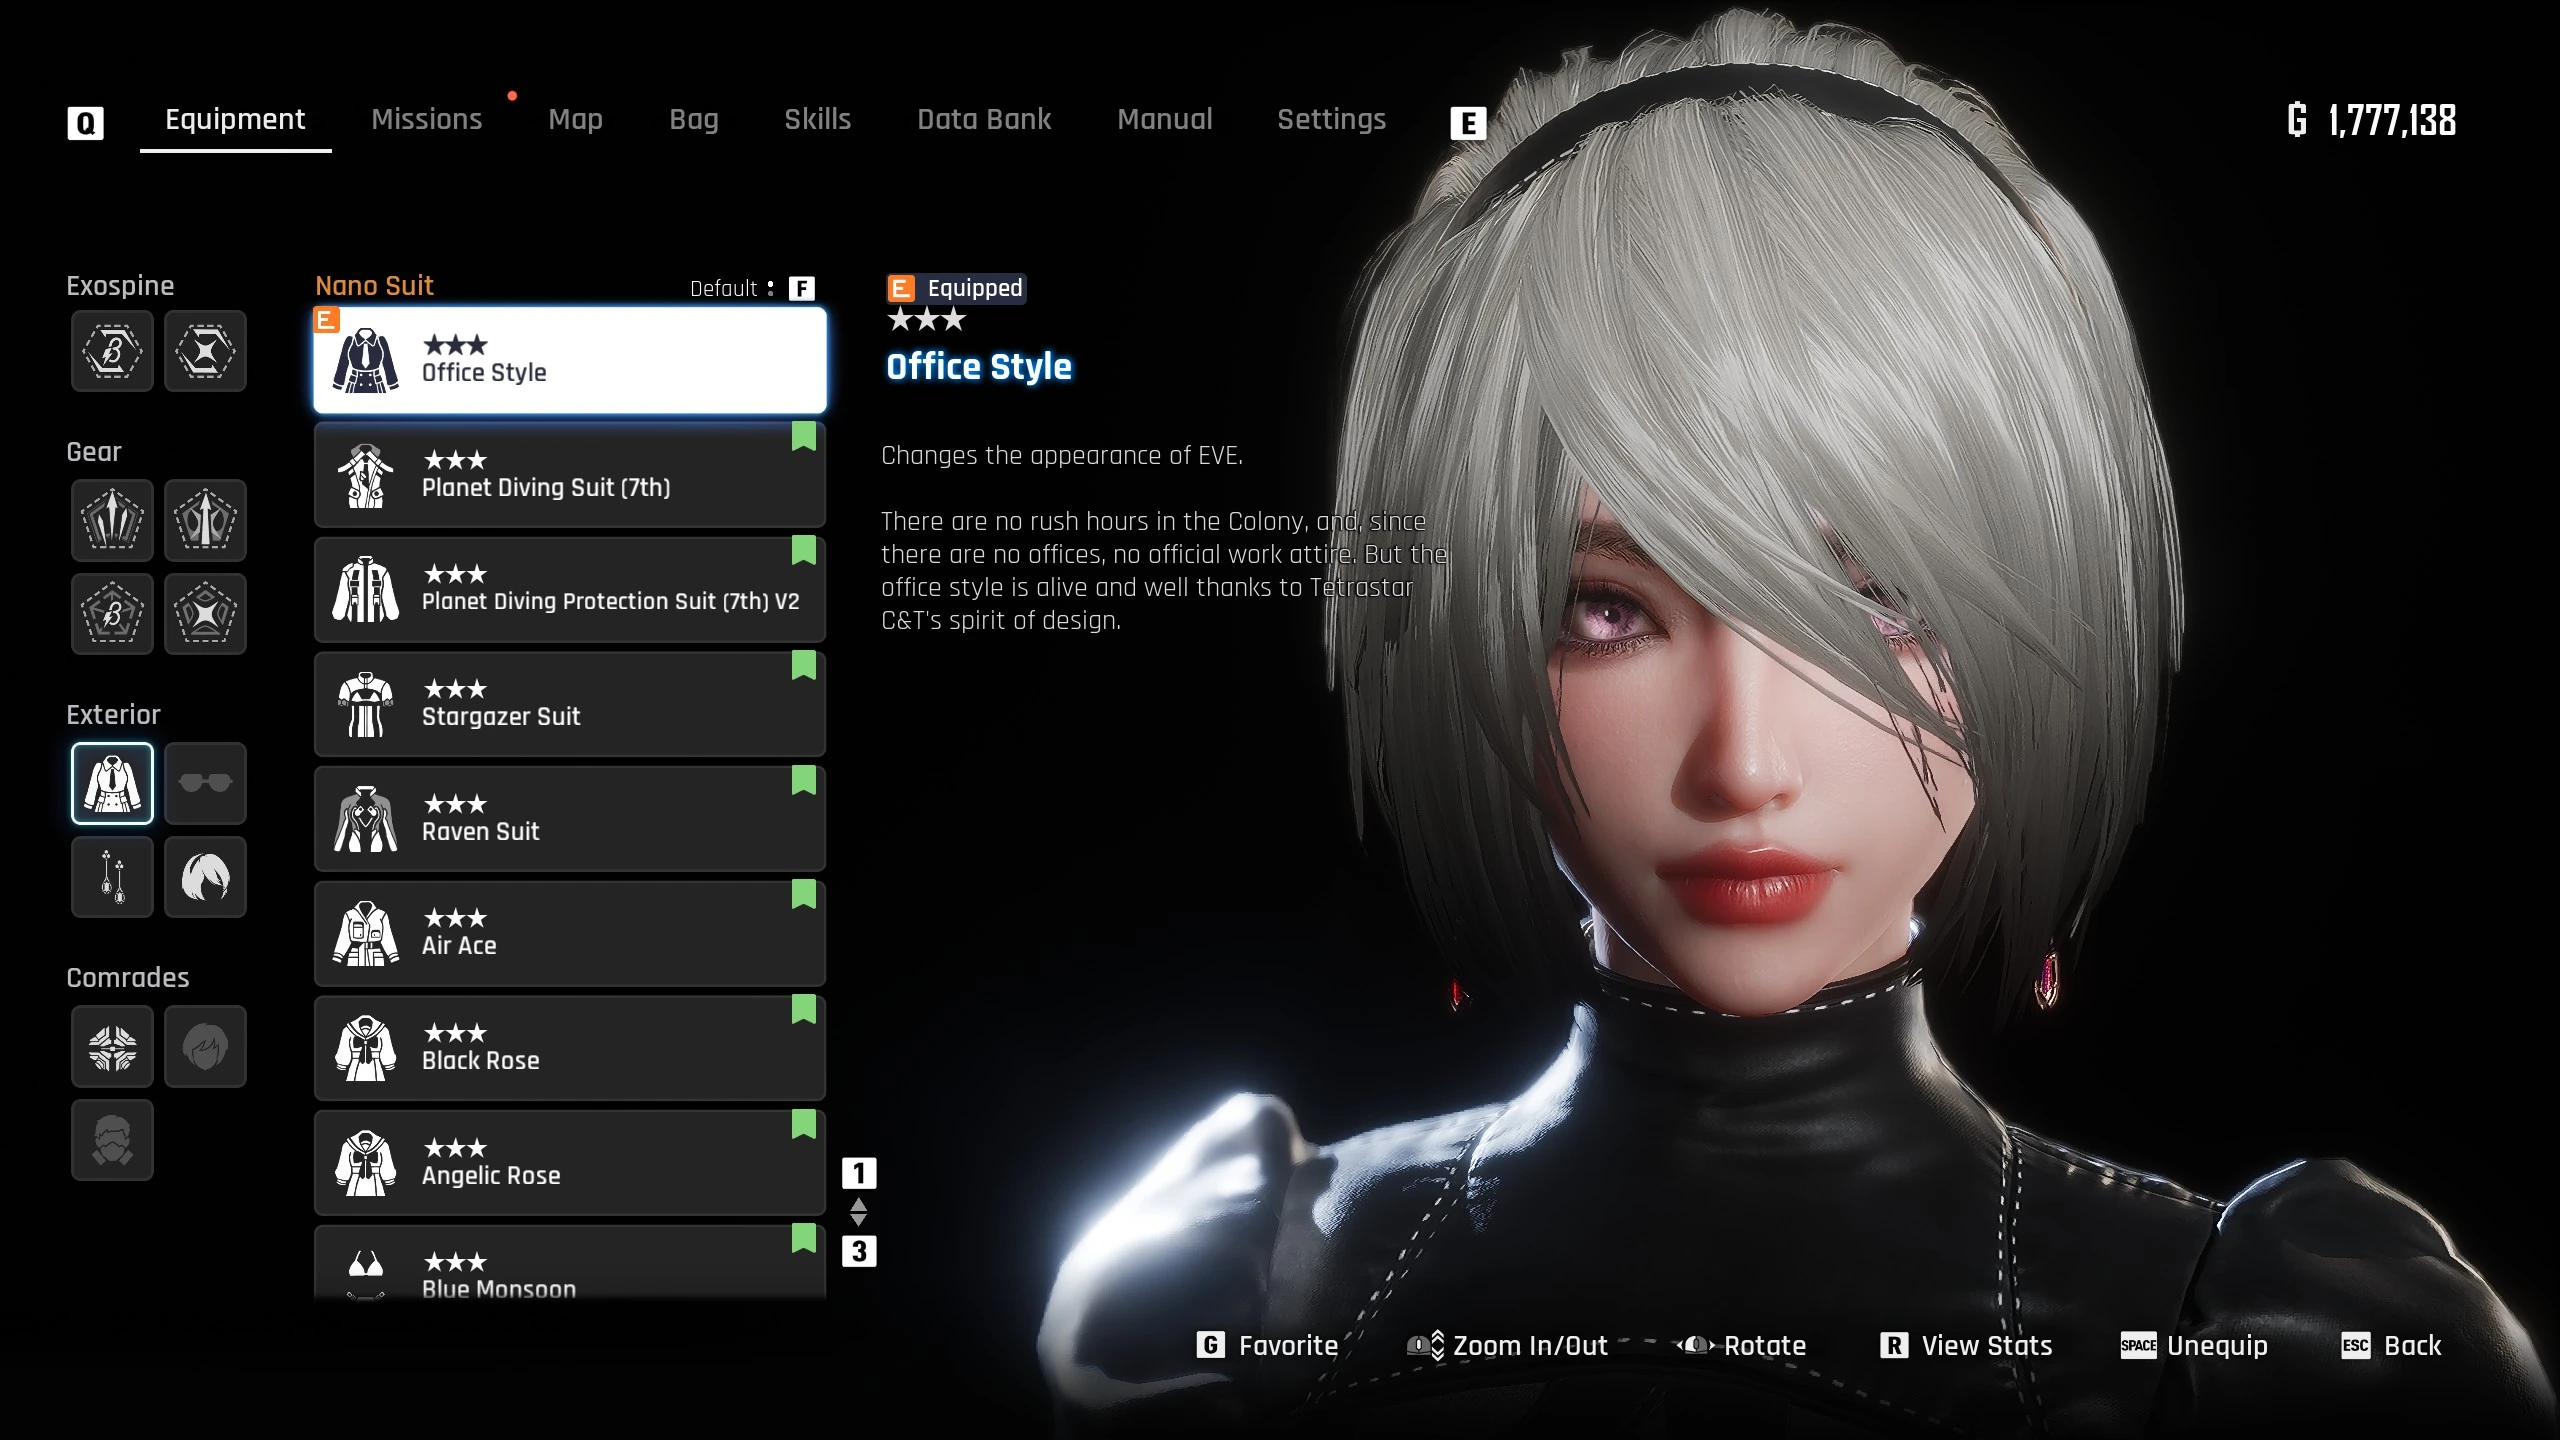The image size is (2560, 1440).
Task: Open the glasses exterior slot
Action: [205, 783]
